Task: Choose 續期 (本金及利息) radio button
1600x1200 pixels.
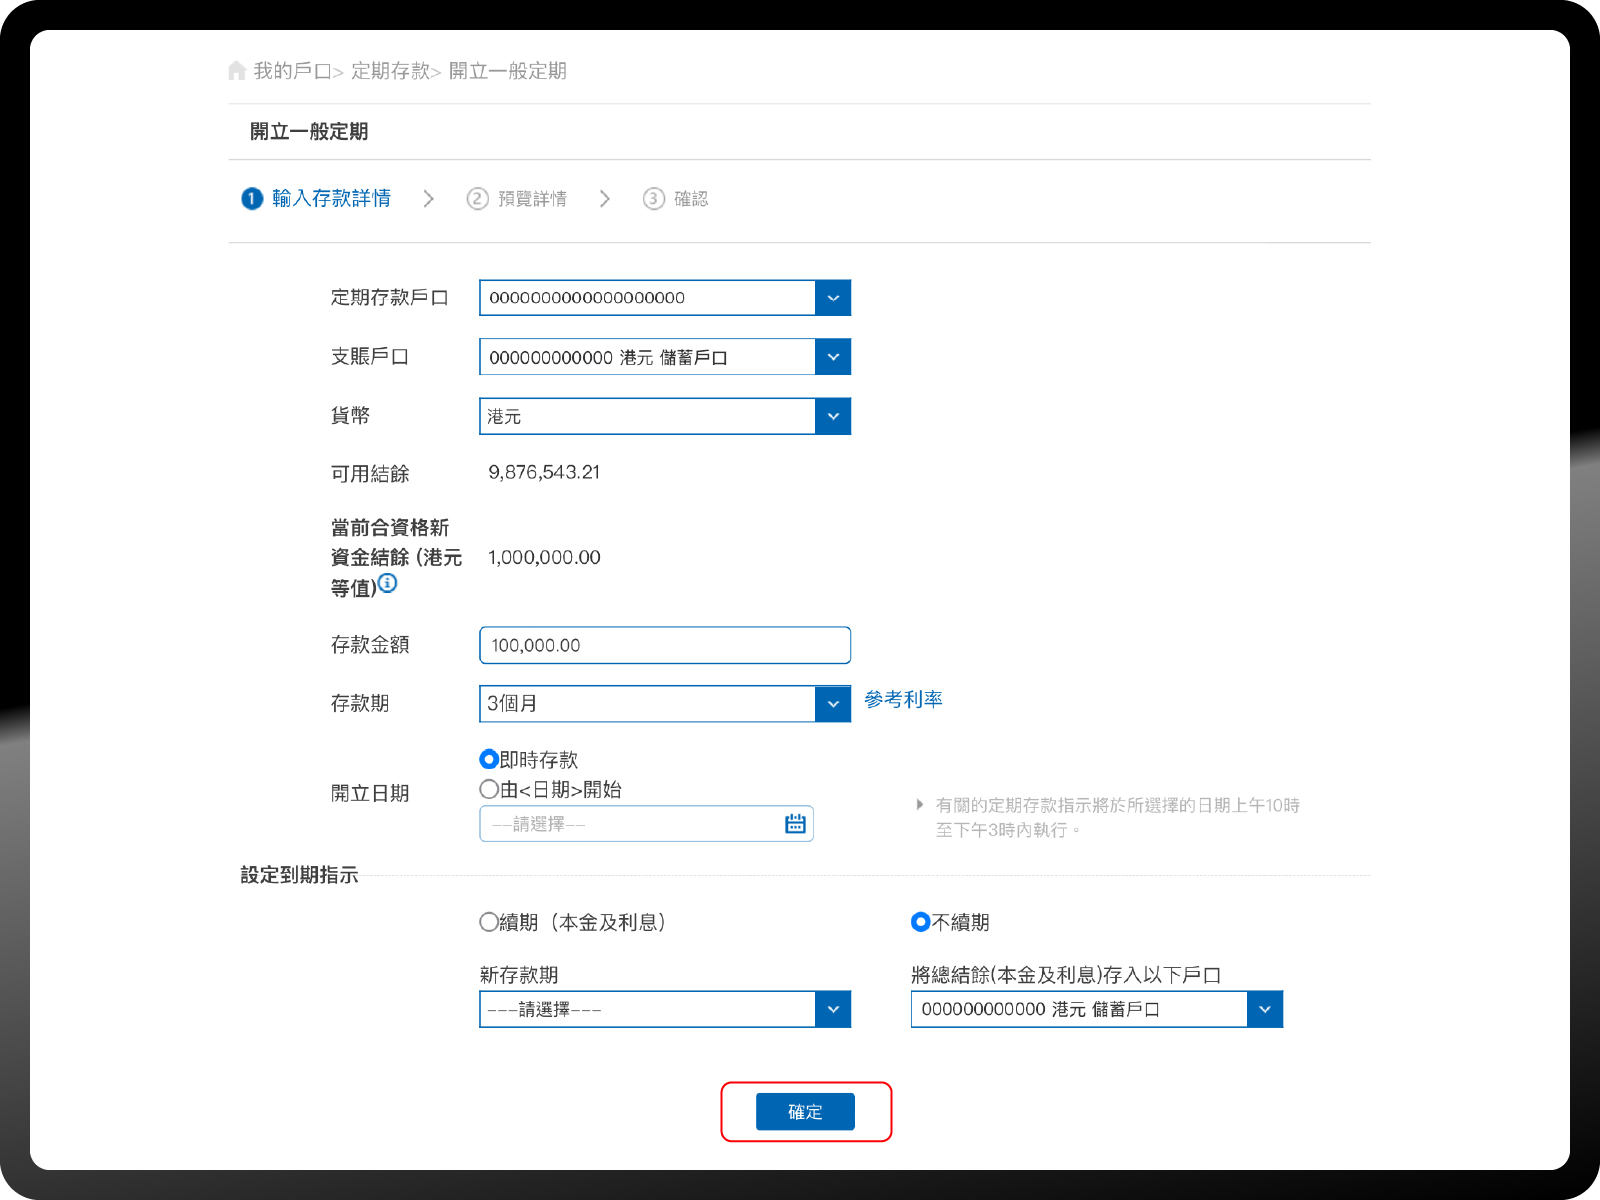Action: pos(489,922)
